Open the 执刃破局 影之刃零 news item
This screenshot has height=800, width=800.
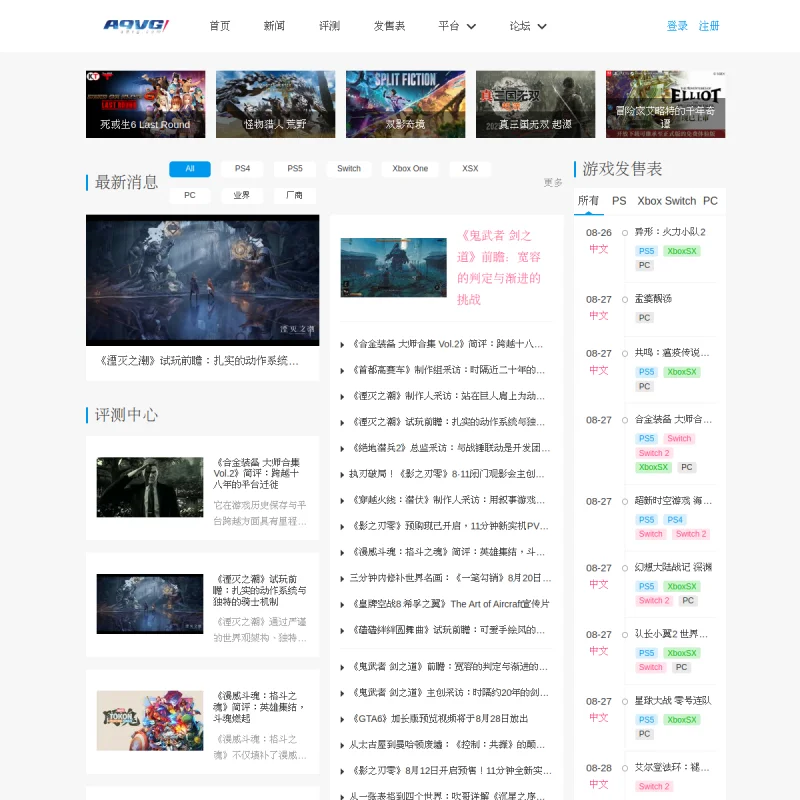pyautogui.click(x=446, y=474)
